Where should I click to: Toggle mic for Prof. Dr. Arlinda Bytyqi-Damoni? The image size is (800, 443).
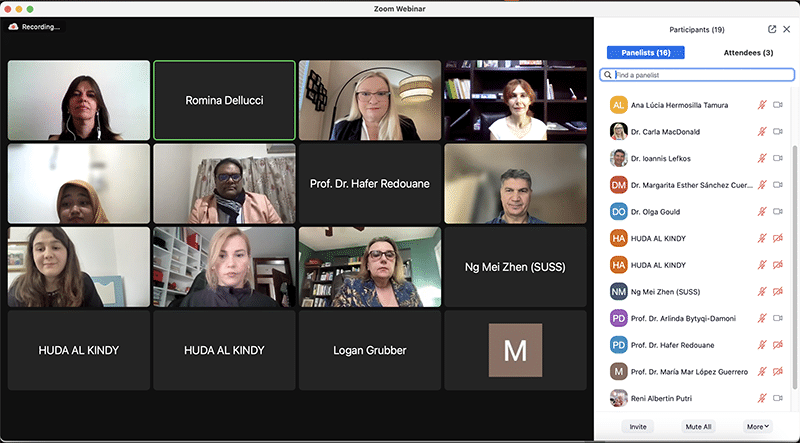[762, 318]
